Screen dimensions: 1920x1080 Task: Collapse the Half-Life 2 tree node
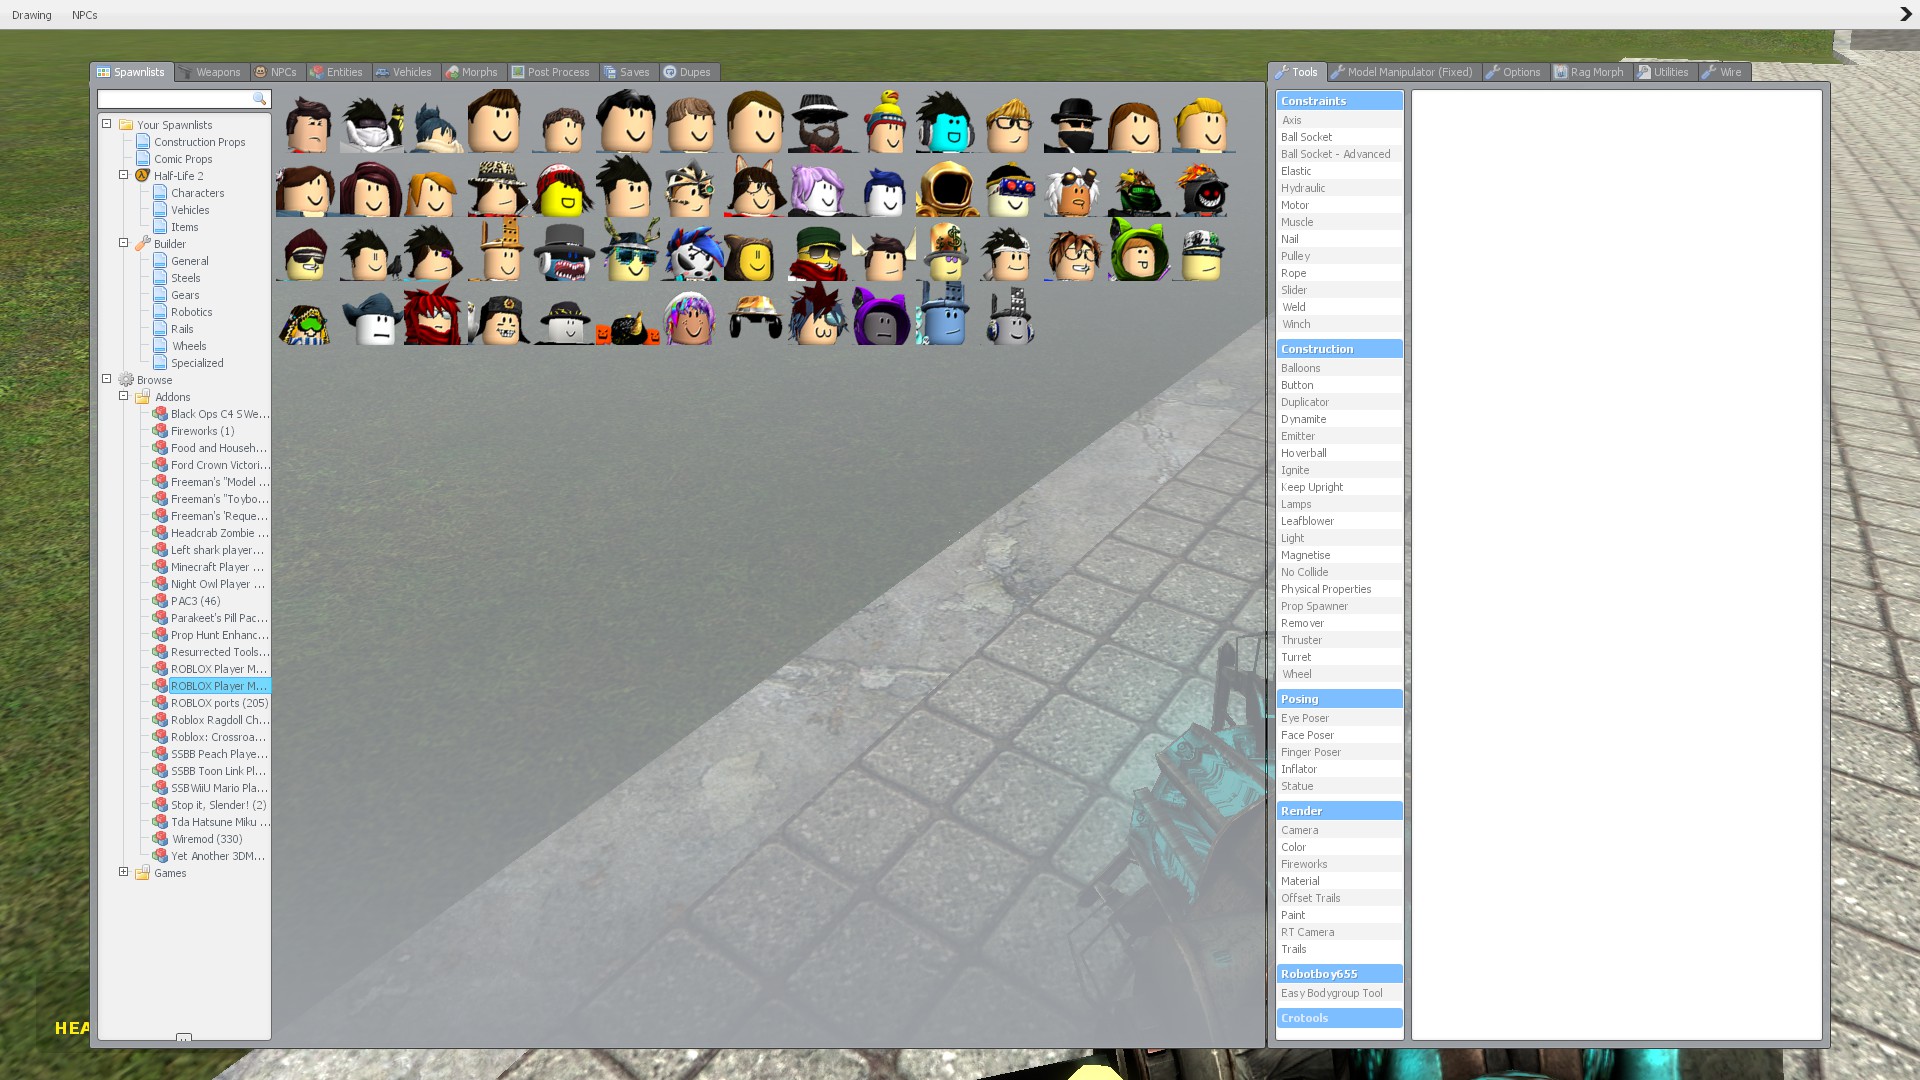click(124, 175)
